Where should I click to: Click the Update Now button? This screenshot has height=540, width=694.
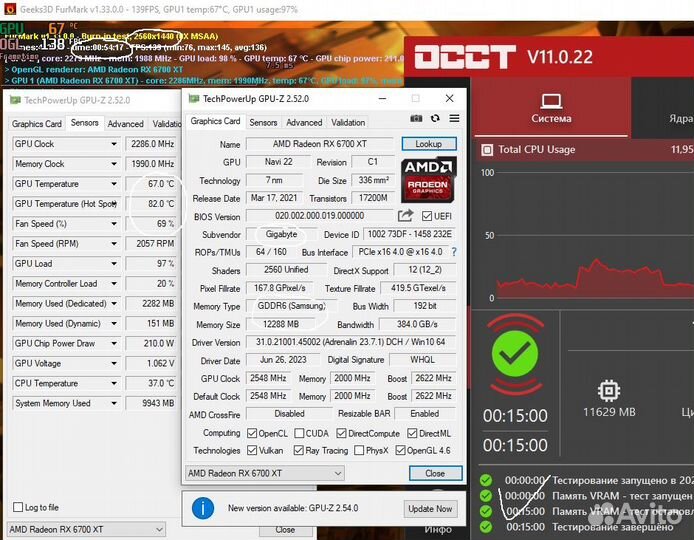(430, 509)
